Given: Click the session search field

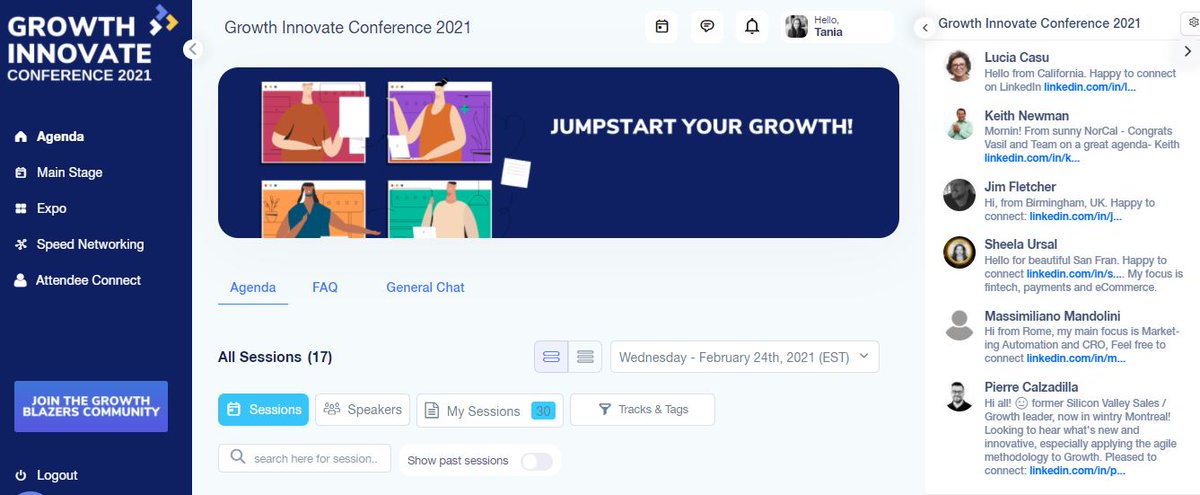Looking at the screenshot, I should tap(304, 458).
